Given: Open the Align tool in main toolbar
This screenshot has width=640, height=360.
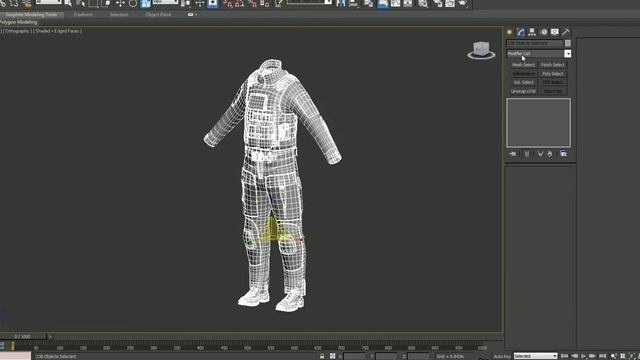Looking at the screenshot, I should coord(354,3).
